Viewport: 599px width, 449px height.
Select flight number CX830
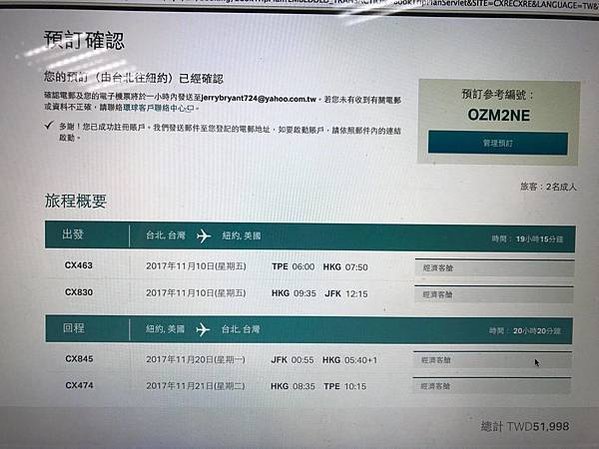[x=79, y=292]
